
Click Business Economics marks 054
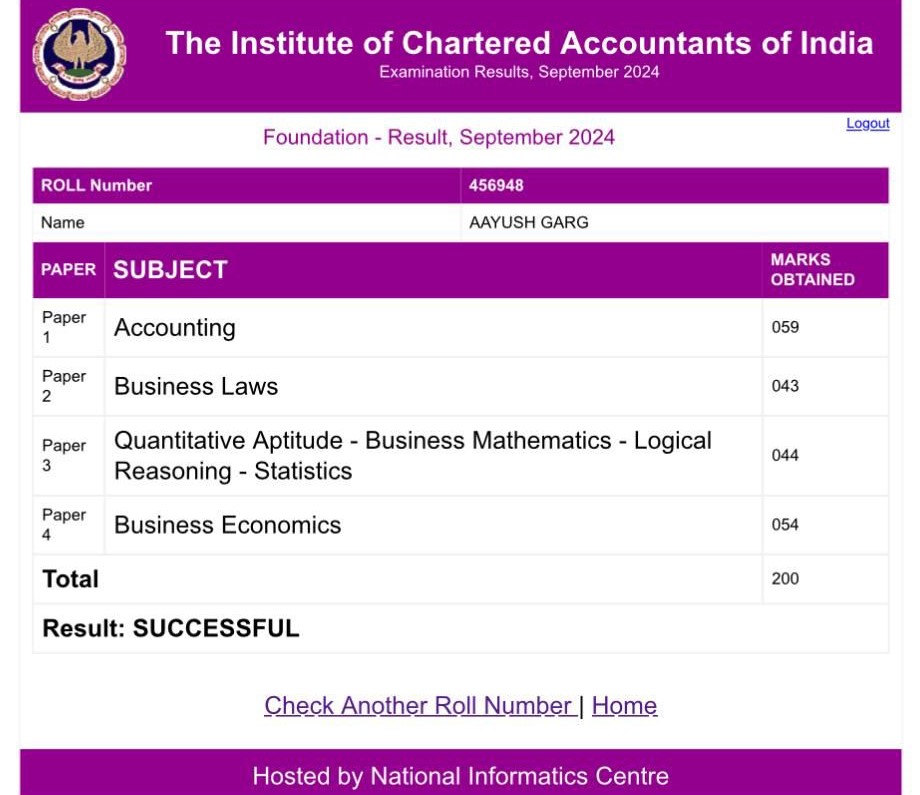click(785, 526)
